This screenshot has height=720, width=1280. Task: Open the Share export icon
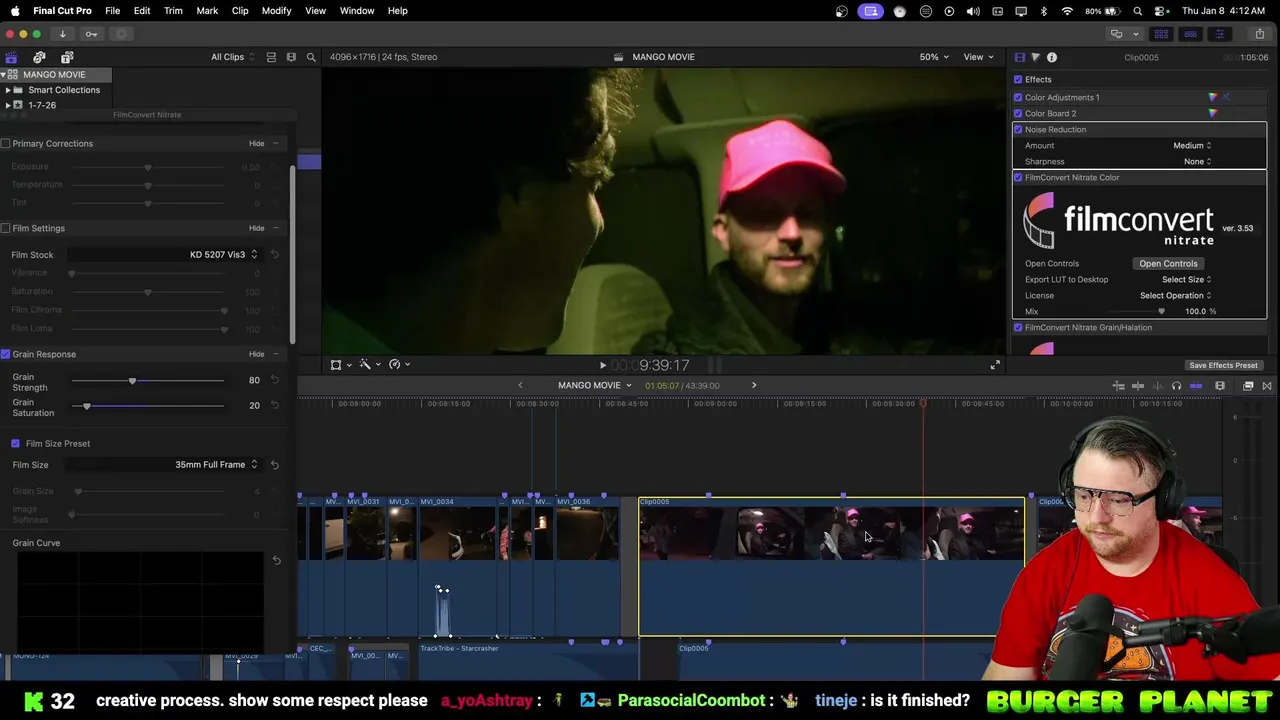[1259, 34]
